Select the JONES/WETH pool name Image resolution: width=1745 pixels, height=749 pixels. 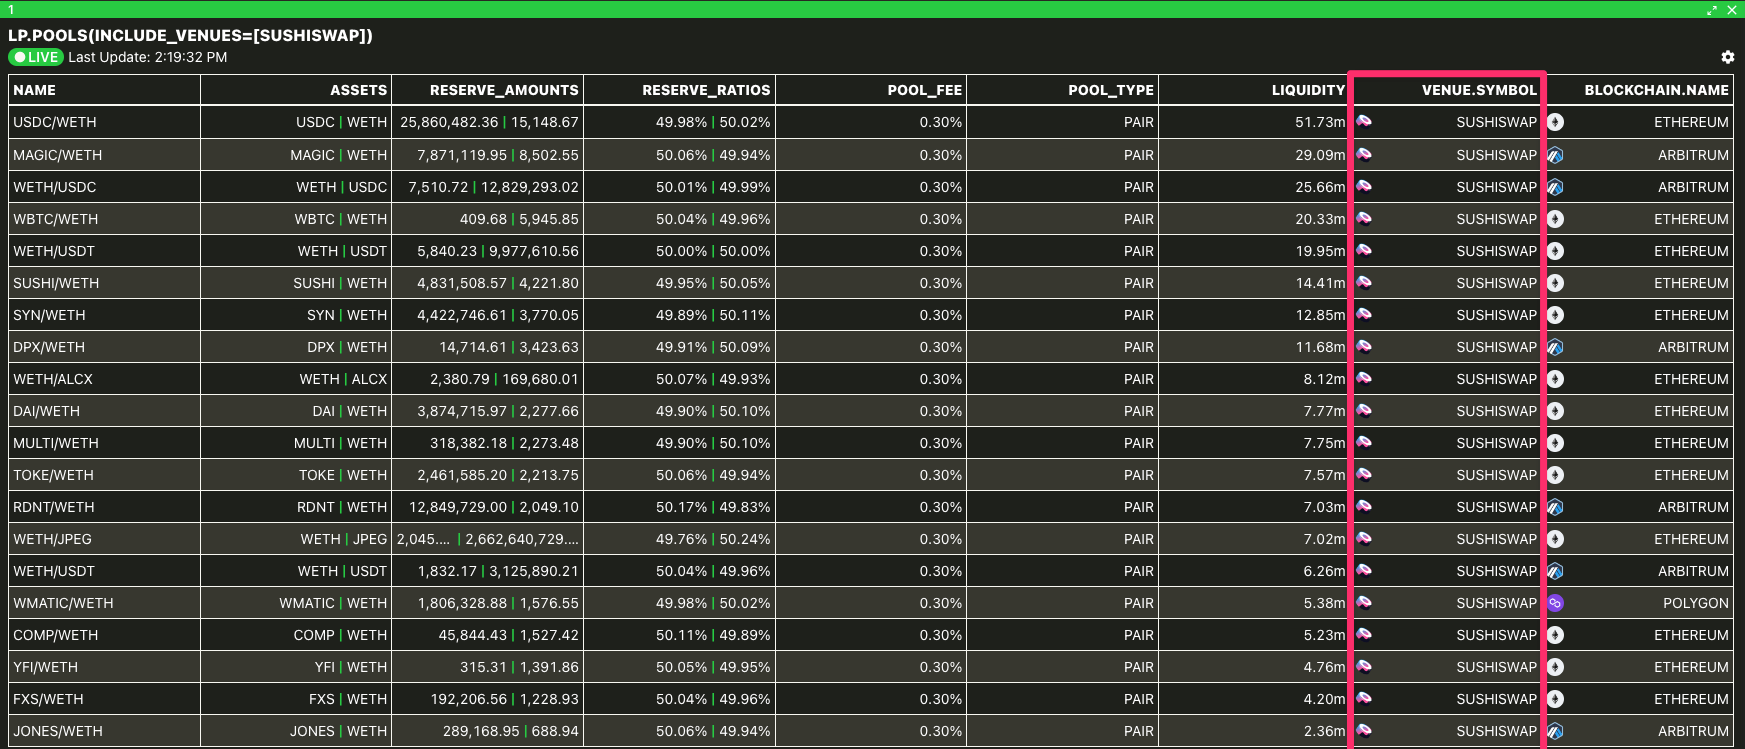(x=58, y=731)
